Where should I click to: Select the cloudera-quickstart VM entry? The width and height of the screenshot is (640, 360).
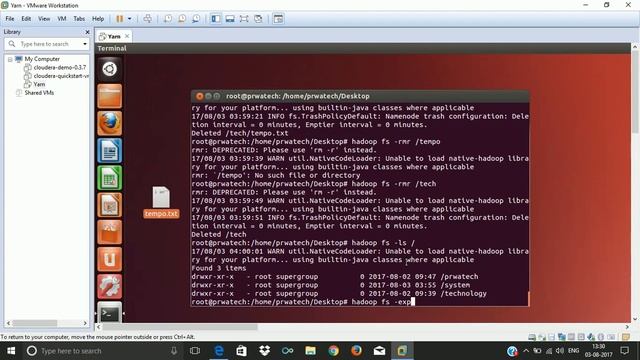pos(60,76)
